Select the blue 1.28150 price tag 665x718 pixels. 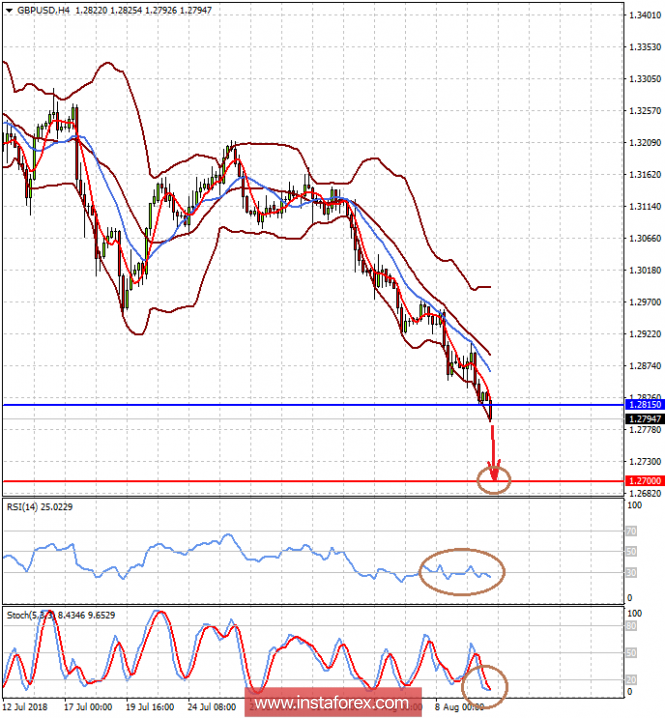click(644, 405)
